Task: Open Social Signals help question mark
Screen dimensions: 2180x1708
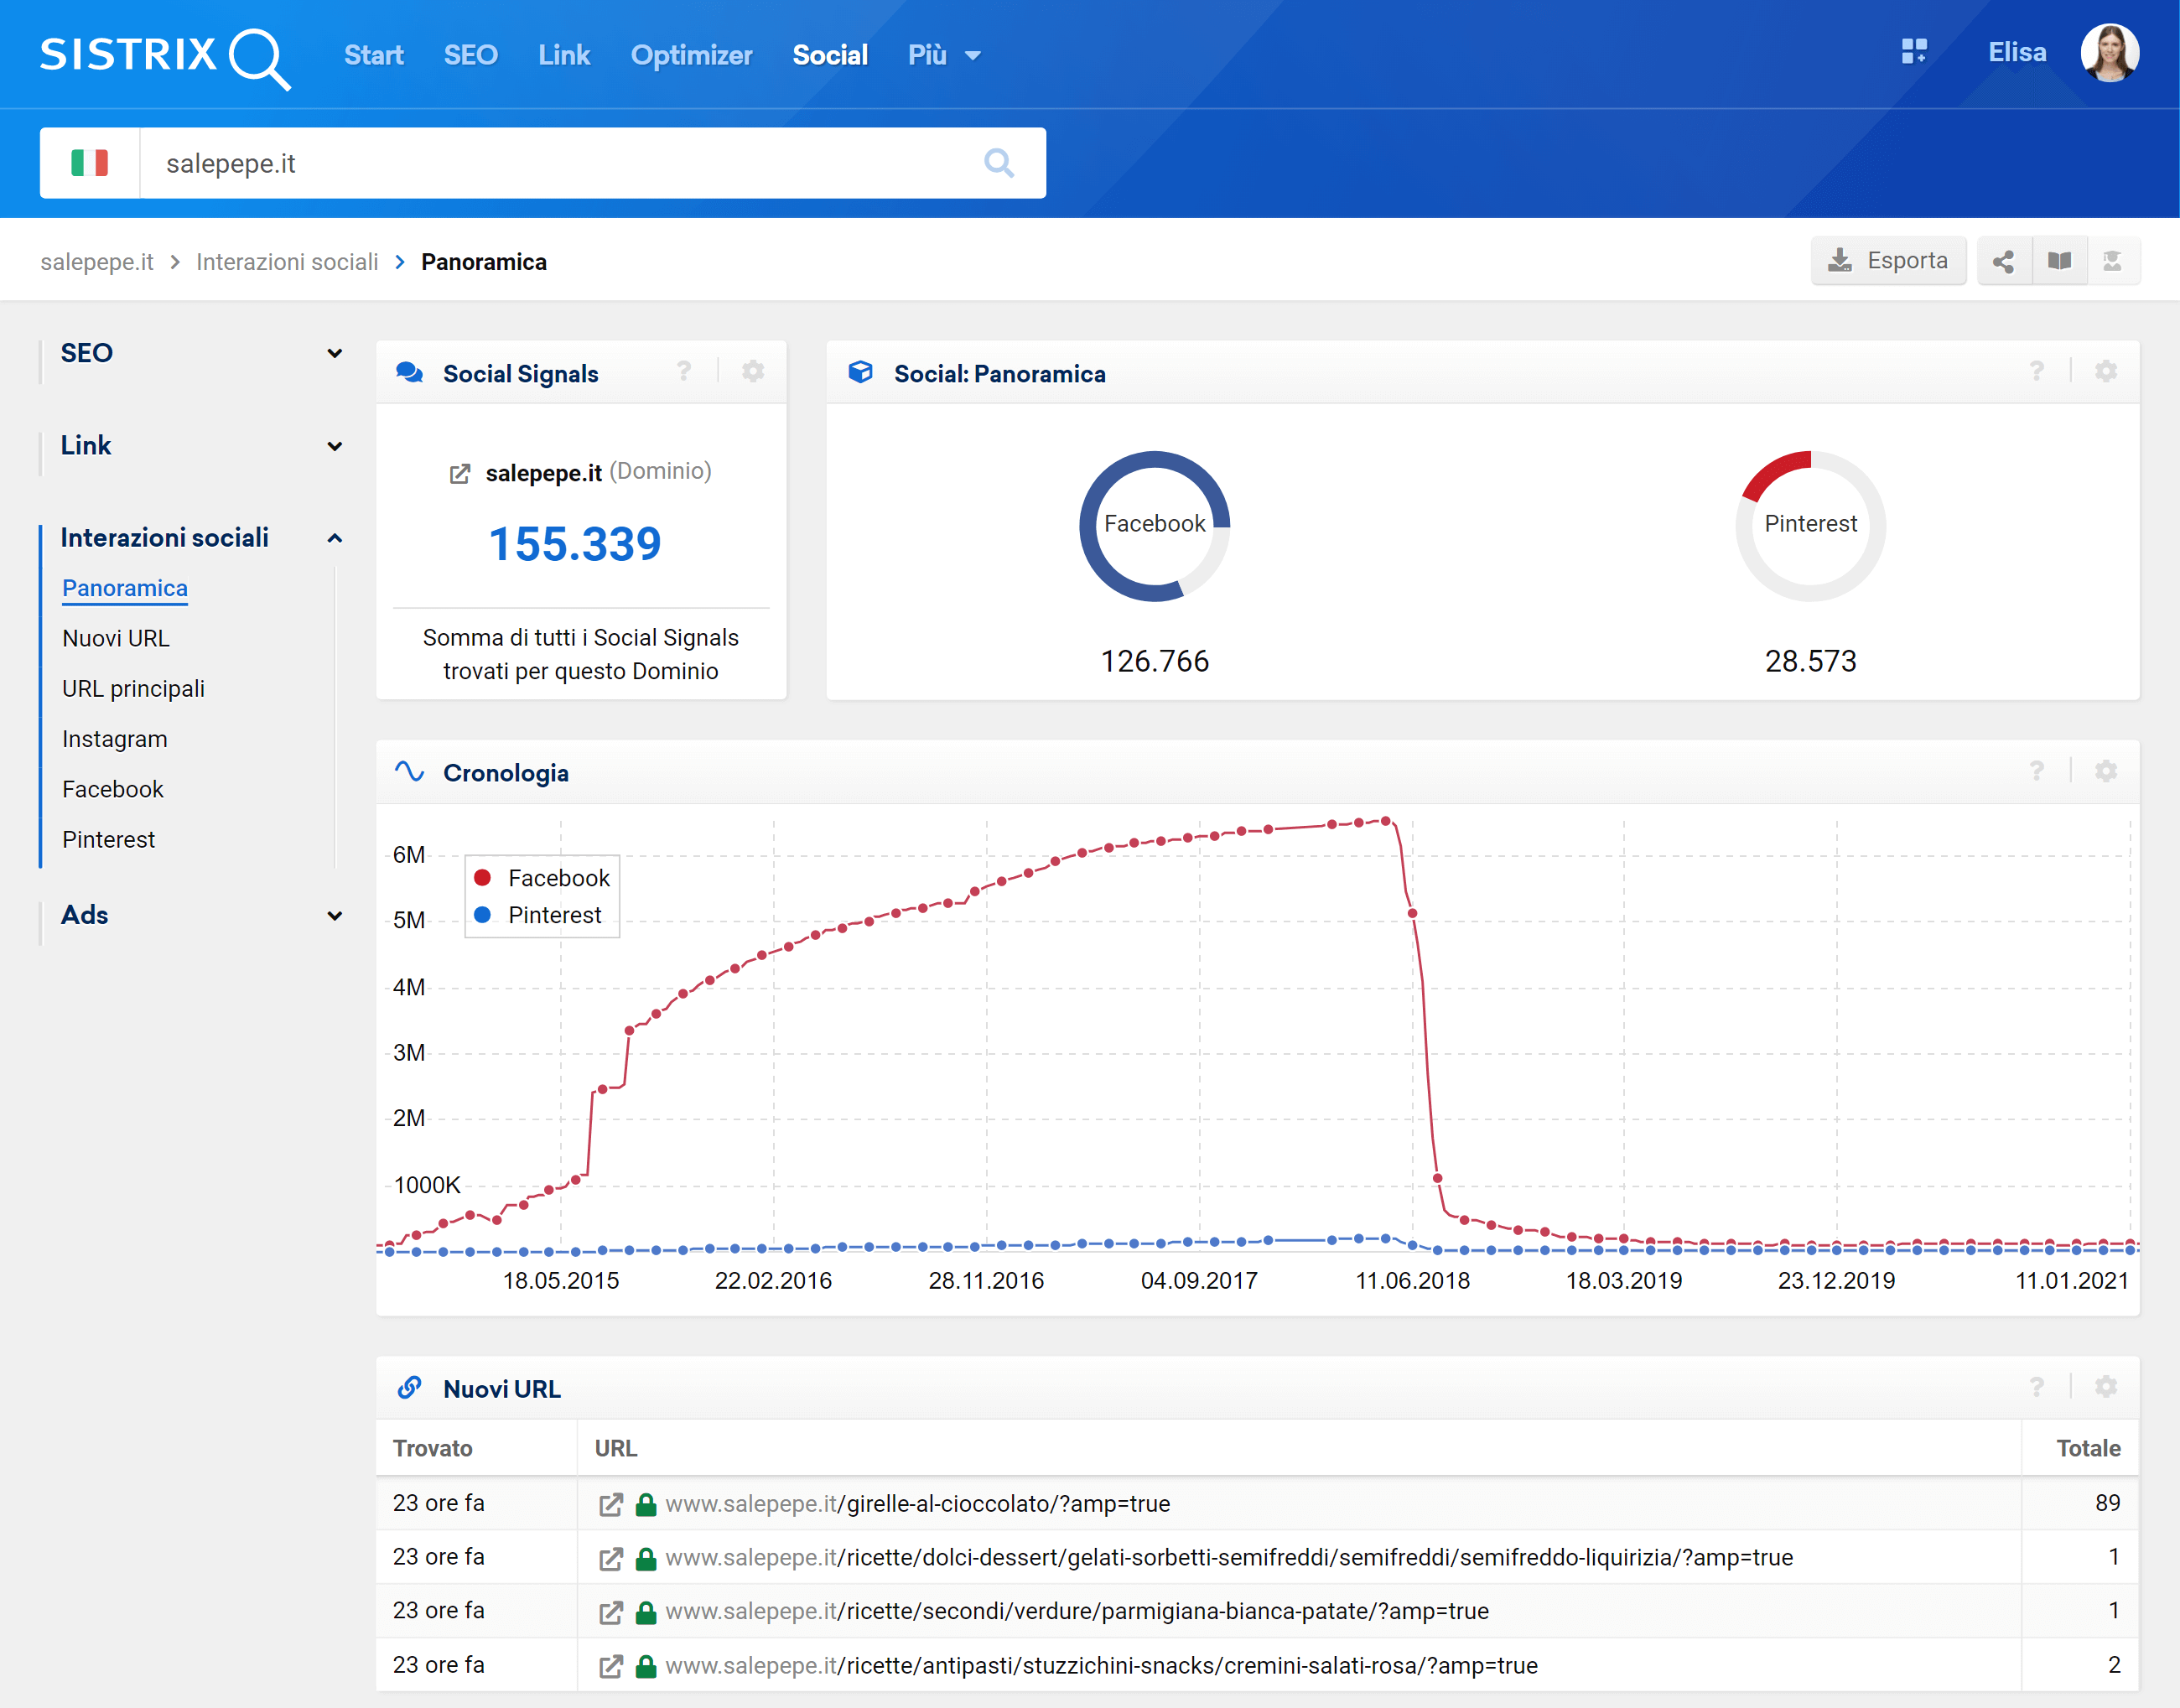Action: pyautogui.click(x=684, y=372)
